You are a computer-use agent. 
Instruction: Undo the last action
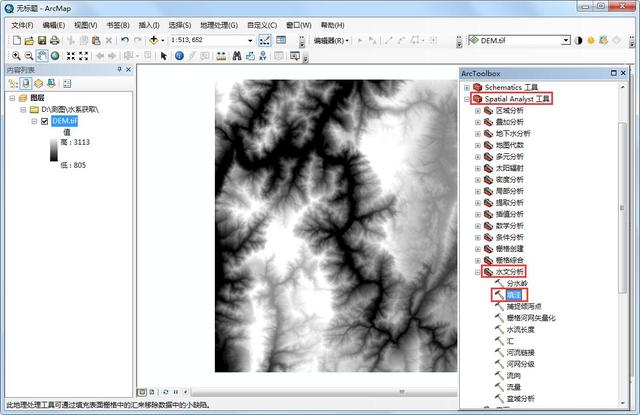coord(125,40)
